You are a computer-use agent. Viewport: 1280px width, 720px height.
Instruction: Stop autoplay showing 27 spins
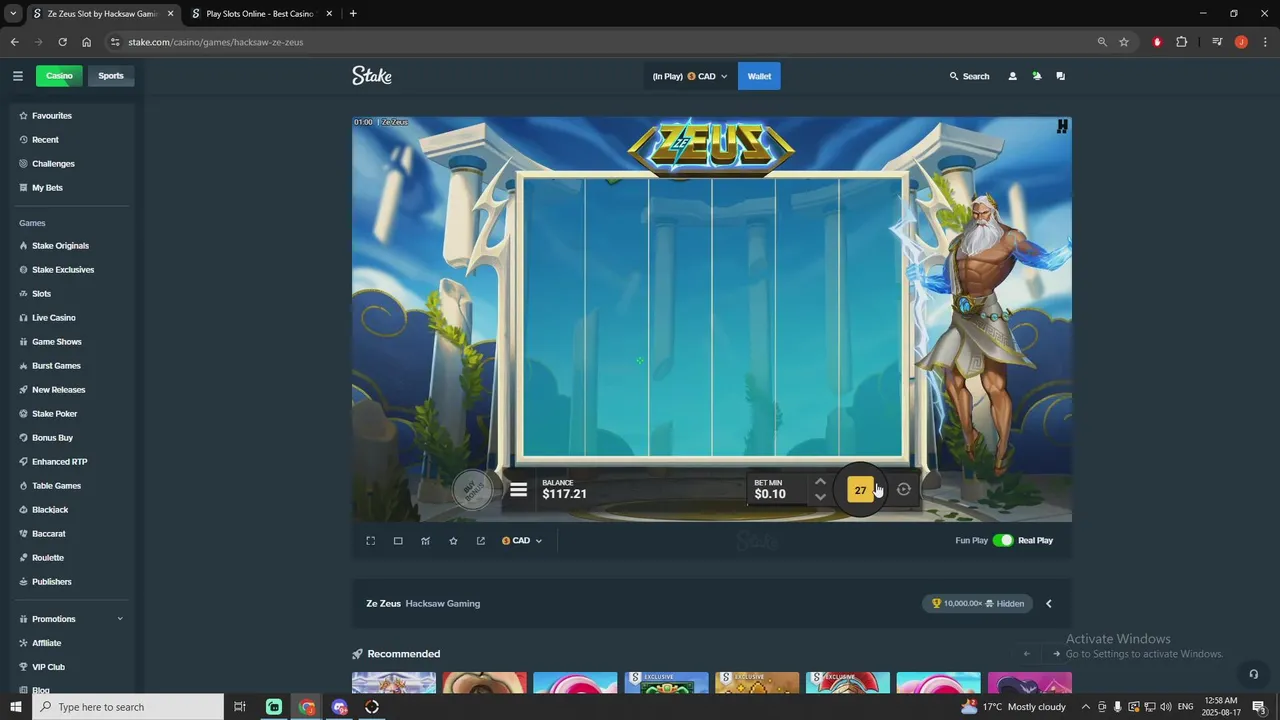(x=860, y=490)
